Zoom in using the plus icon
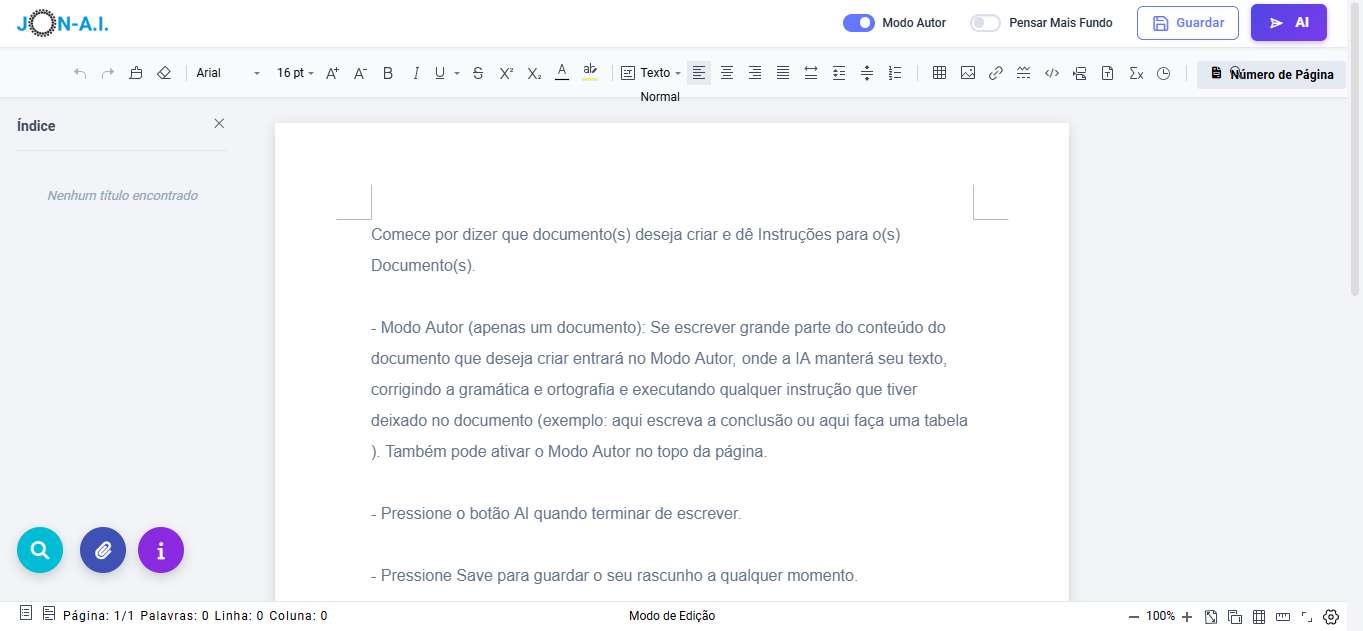This screenshot has width=1363, height=631. point(1187,617)
